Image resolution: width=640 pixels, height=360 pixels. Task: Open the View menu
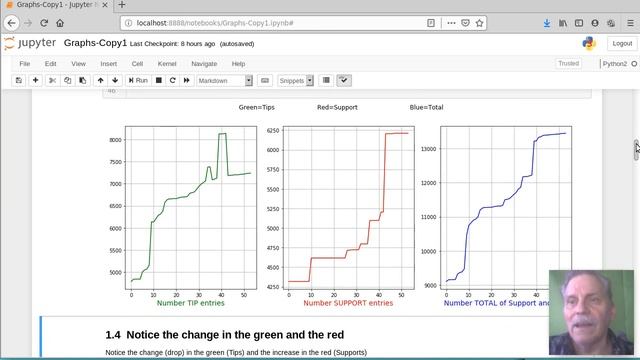78,64
